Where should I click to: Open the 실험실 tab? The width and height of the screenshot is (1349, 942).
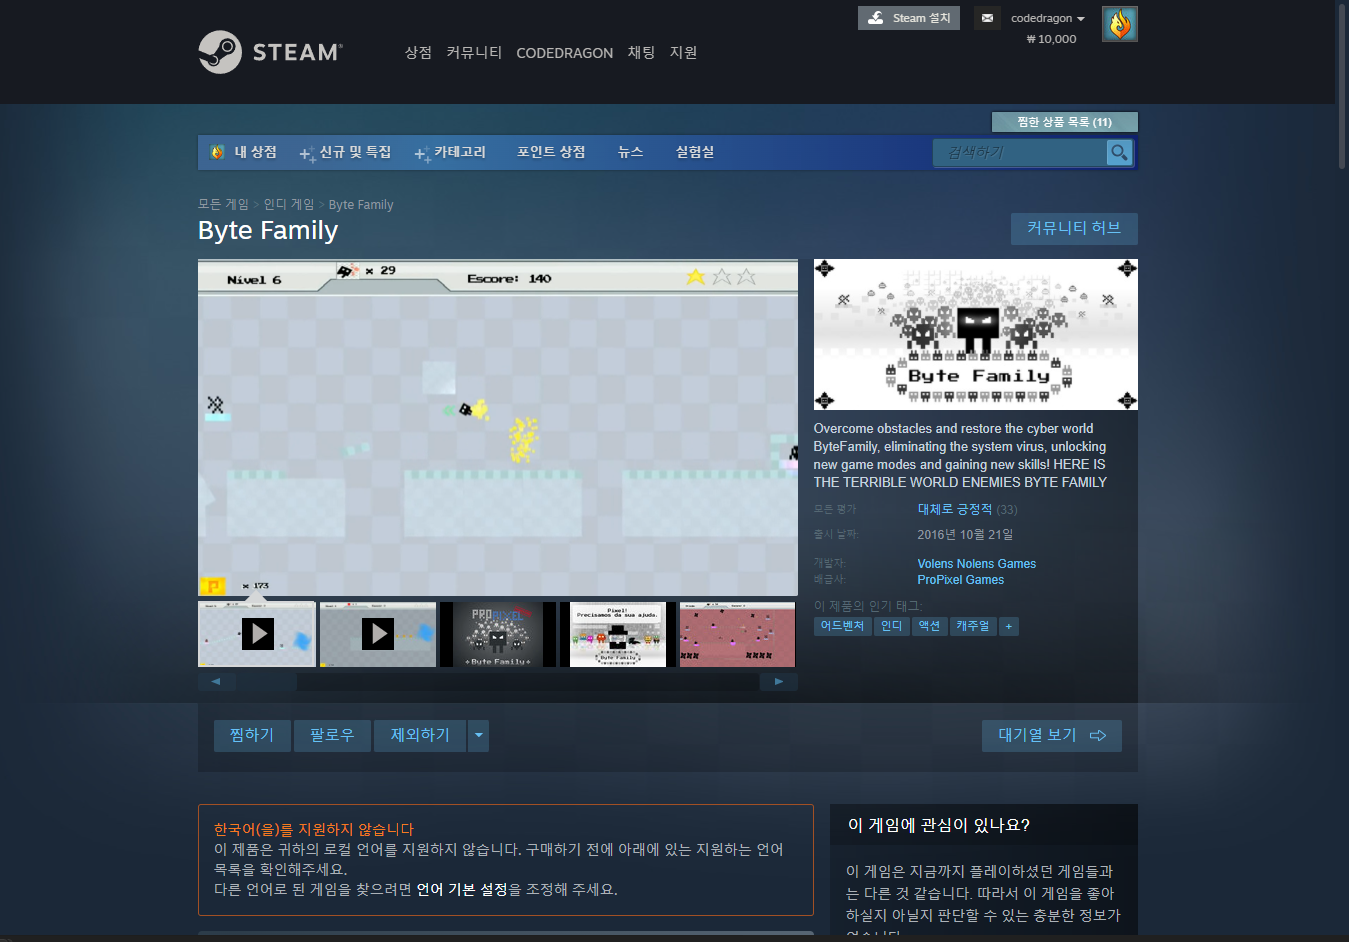694,152
